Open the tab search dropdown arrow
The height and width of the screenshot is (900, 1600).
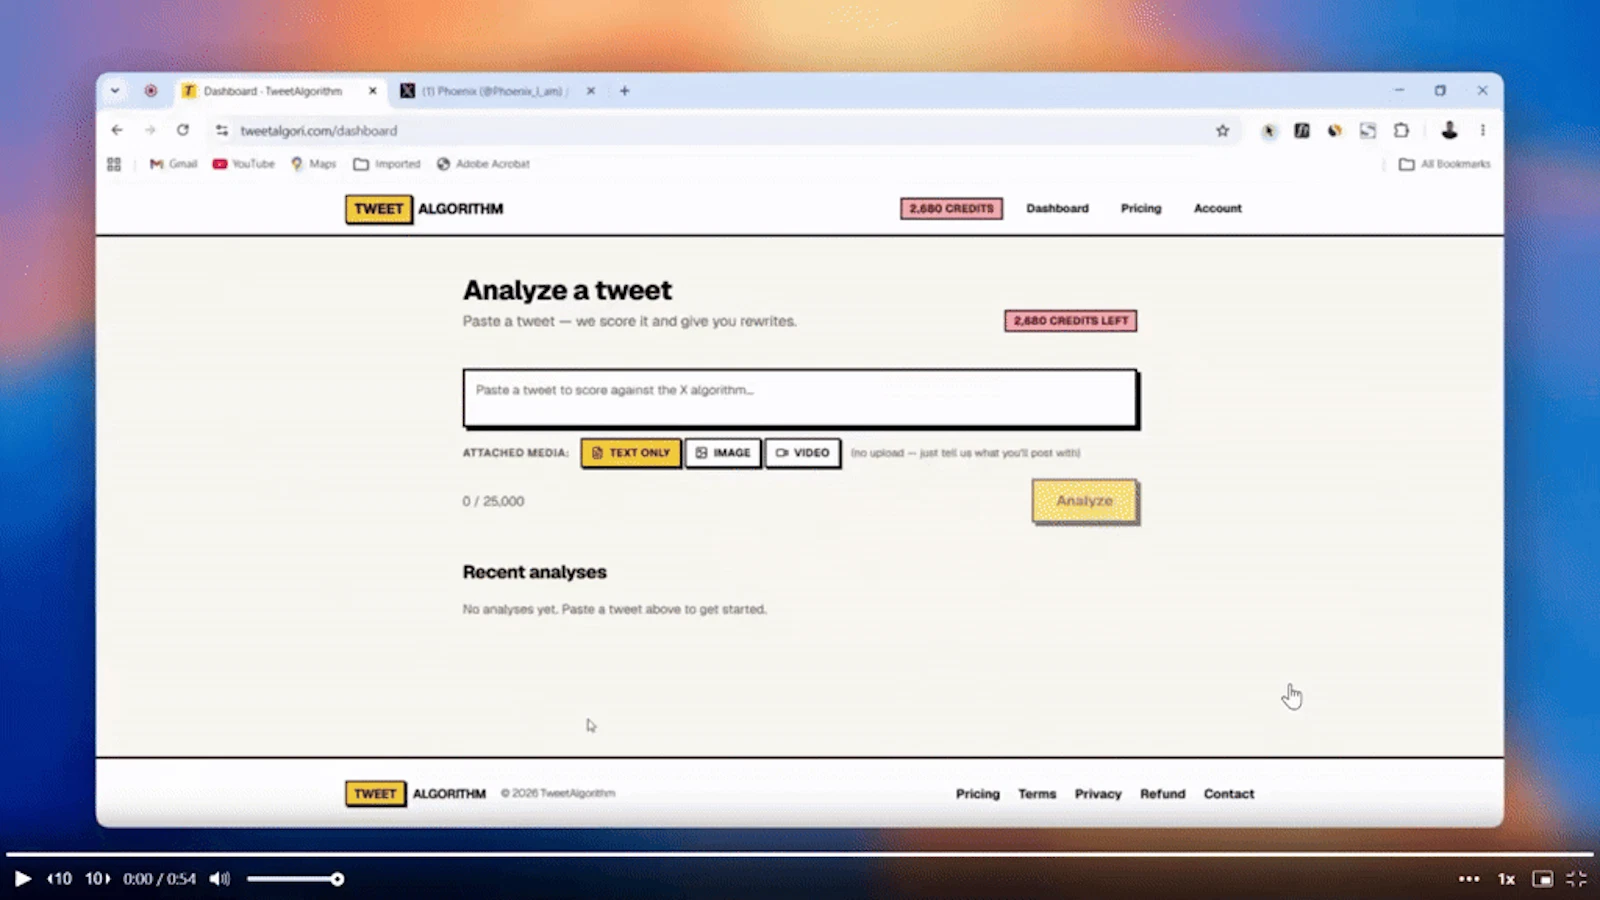(x=115, y=91)
